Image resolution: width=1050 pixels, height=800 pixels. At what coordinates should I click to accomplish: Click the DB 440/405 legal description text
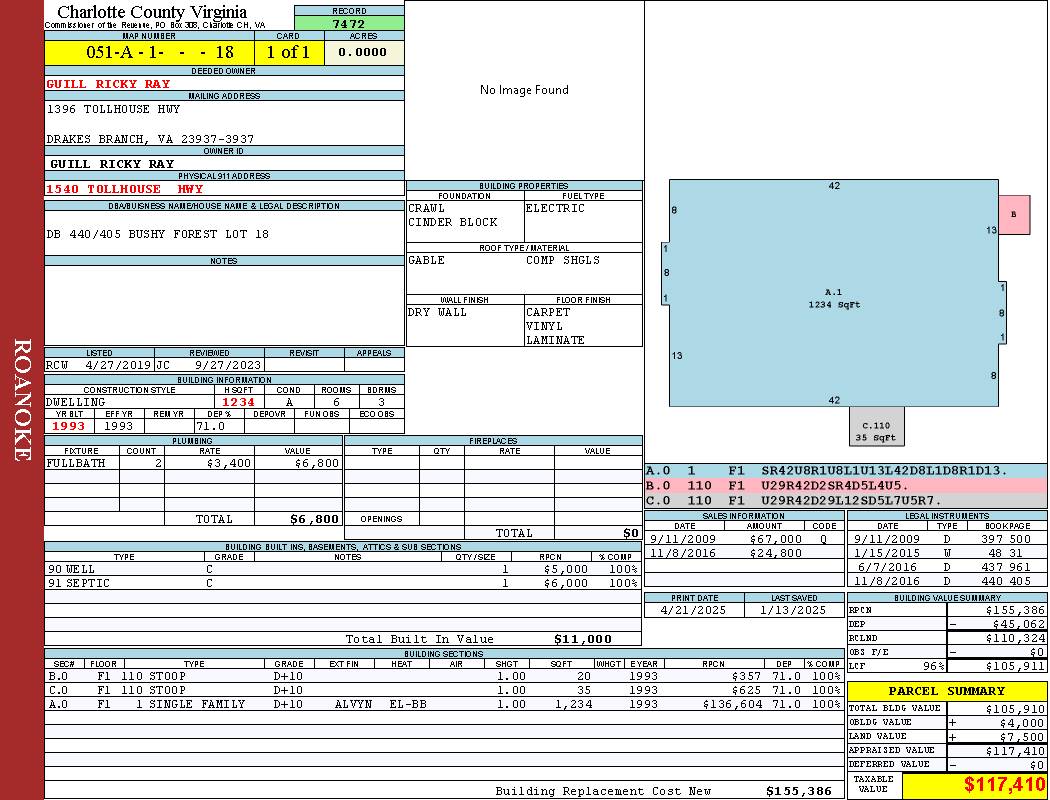(x=158, y=234)
